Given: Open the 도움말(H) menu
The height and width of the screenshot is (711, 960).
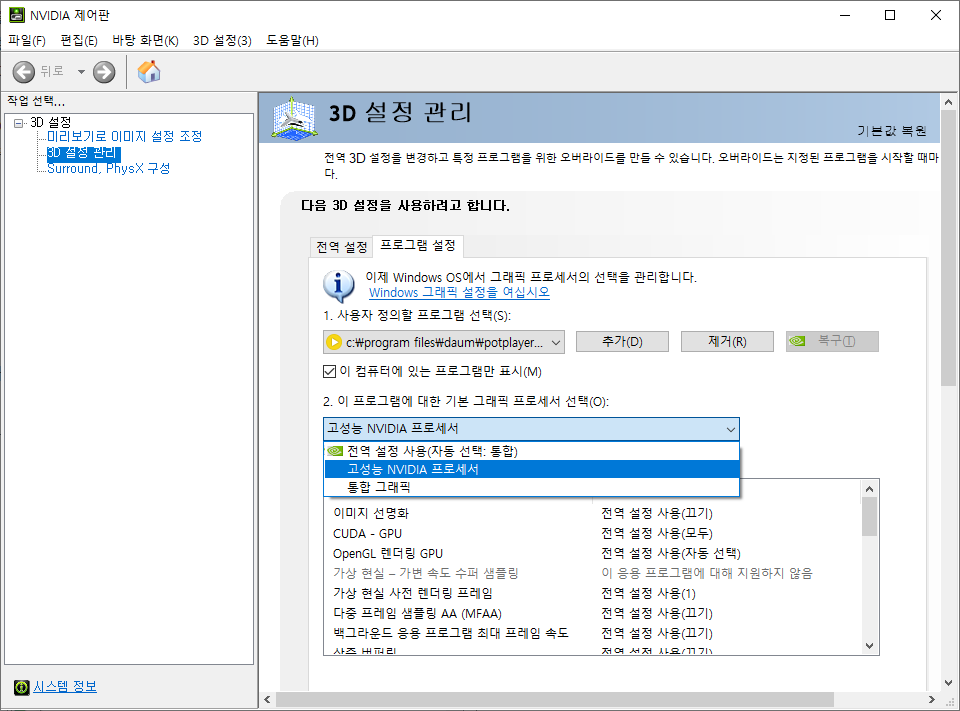Looking at the screenshot, I should tap(292, 40).
